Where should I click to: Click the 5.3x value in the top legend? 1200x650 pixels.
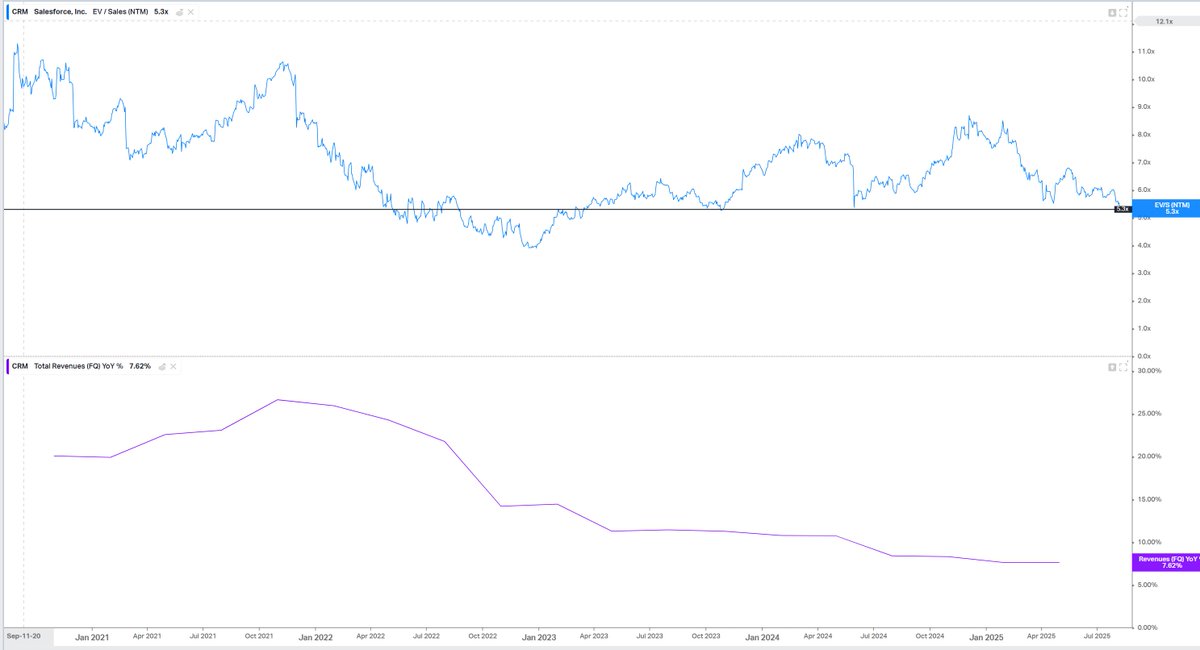coord(161,12)
